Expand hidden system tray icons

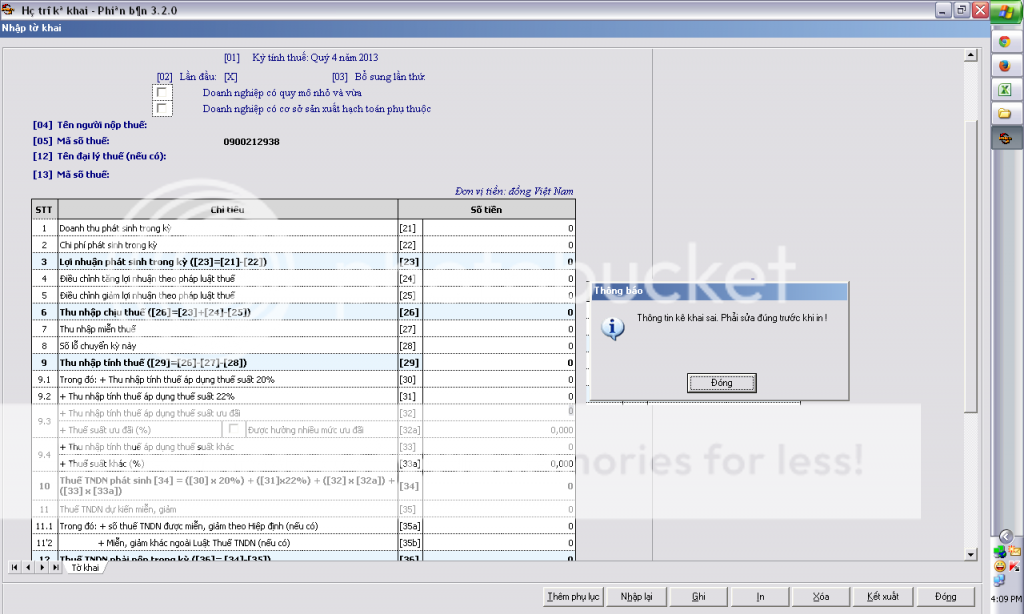(1005, 535)
